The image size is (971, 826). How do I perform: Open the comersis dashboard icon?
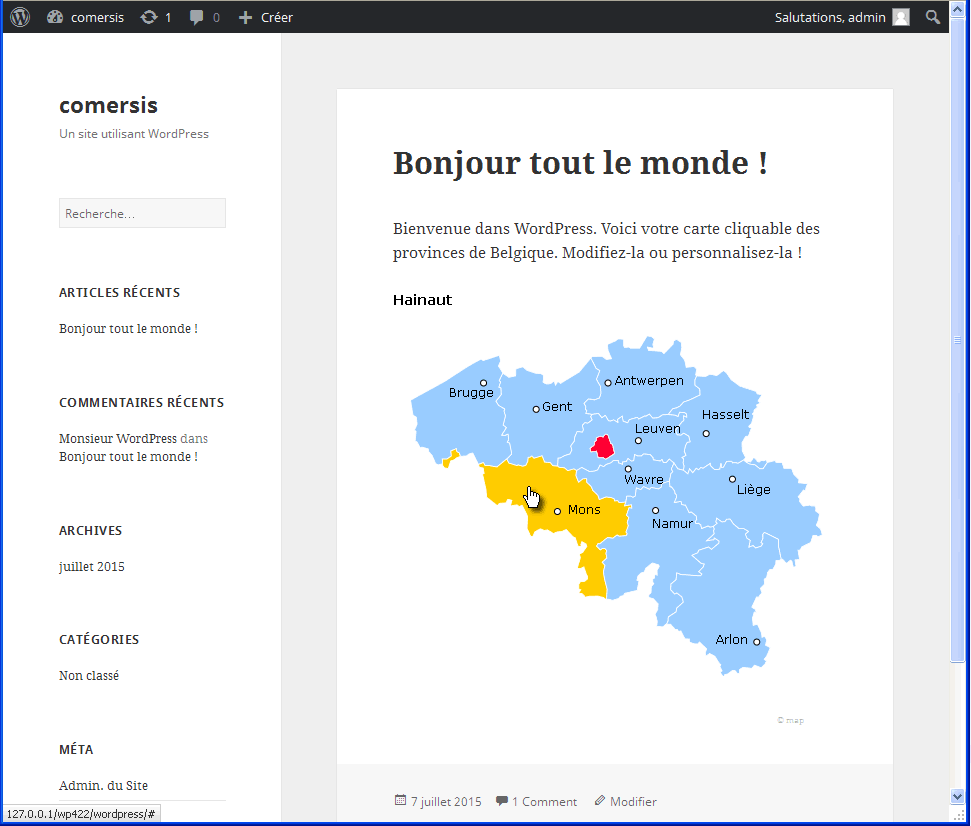click(55, 17)
